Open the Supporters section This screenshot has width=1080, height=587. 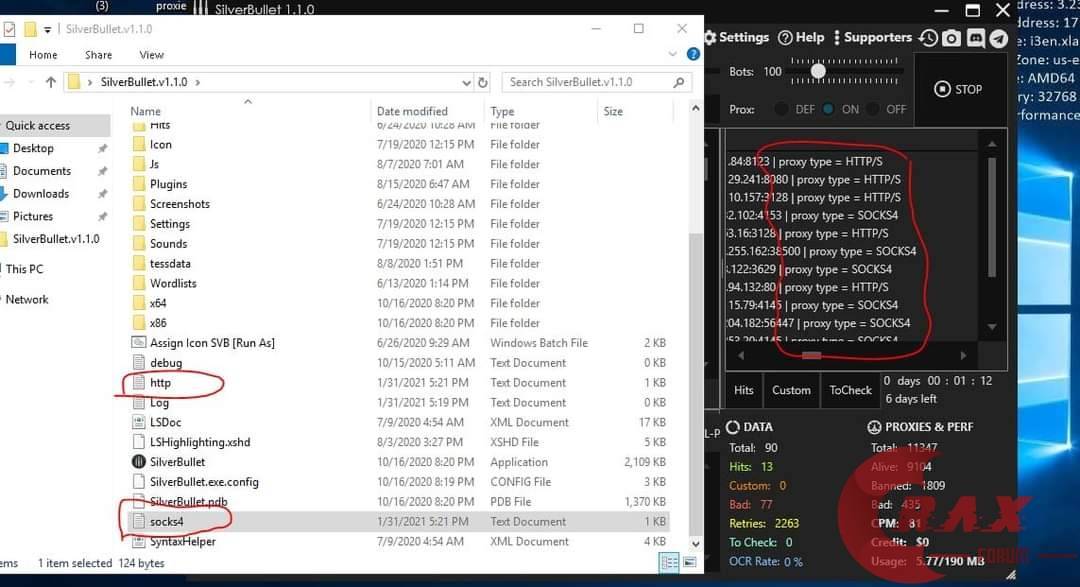click(872, 37)
